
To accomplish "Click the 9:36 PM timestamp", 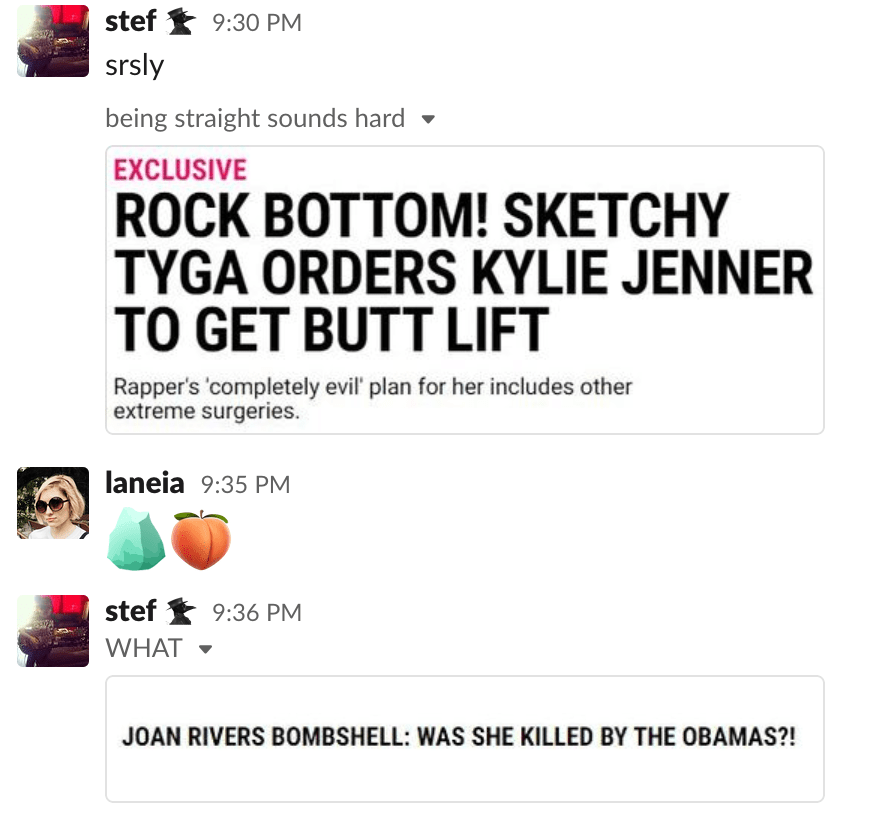I will click(257, 613).
